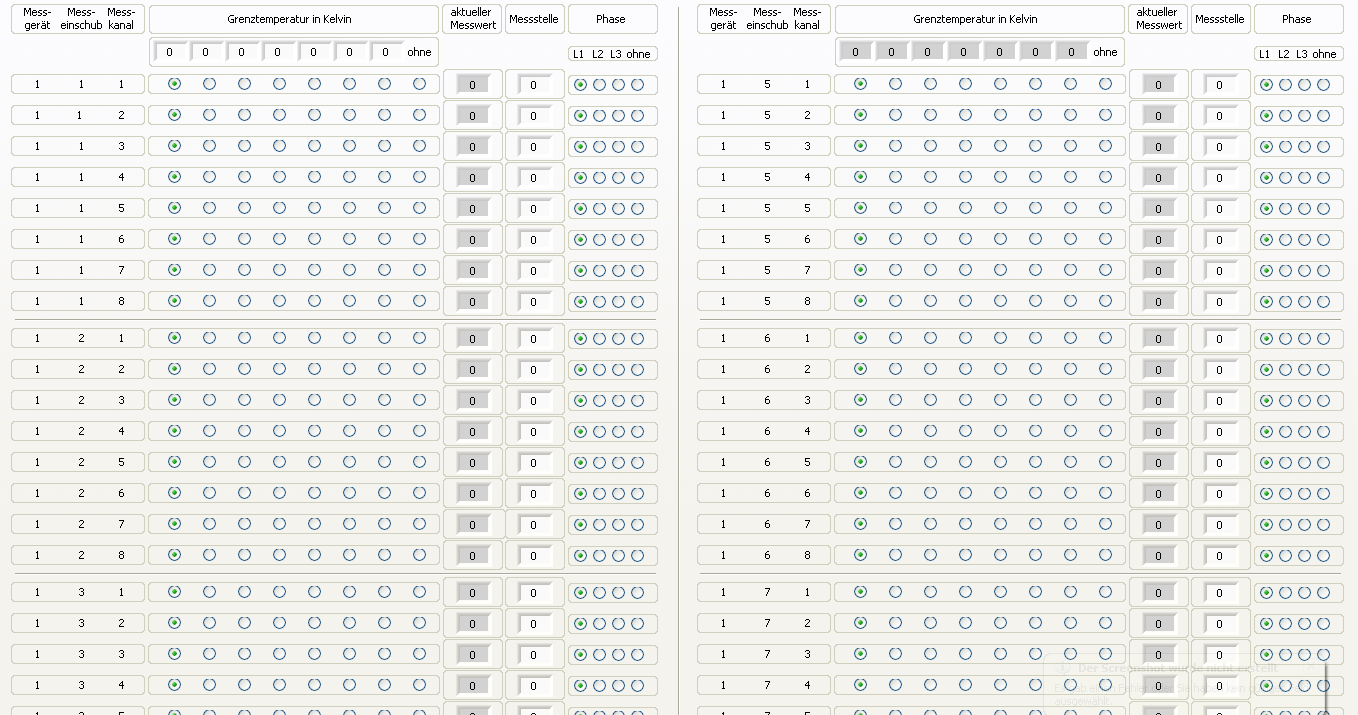This screenshot has height=715, width=1358.
Task: Click aktueller Messwert value of row 1-6-1
Action: [1159, 339]
